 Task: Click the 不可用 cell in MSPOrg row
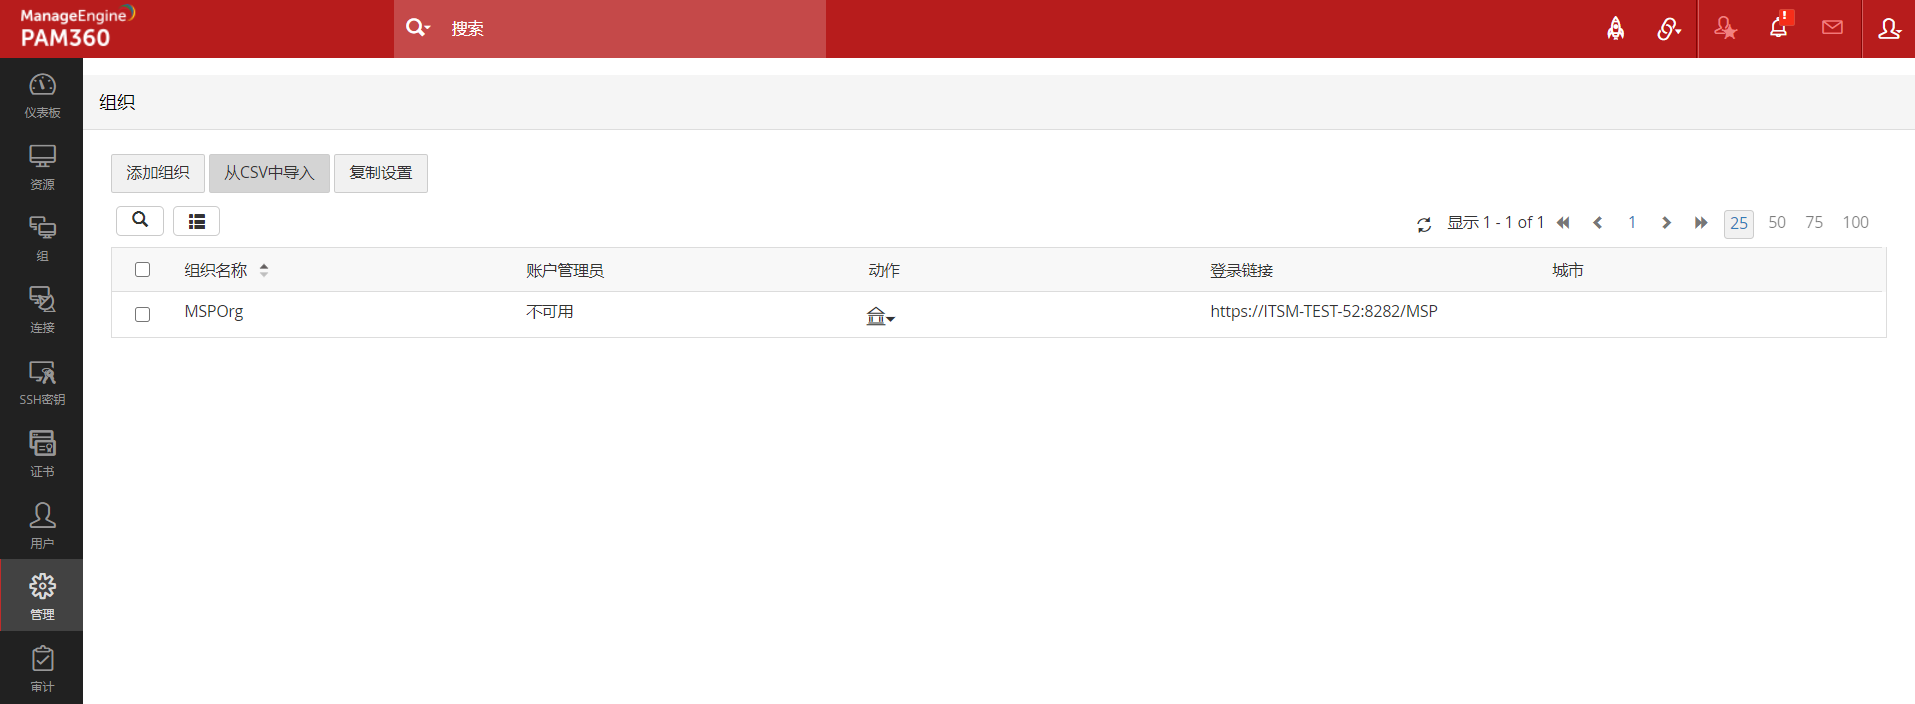click(x=550, y=312)
